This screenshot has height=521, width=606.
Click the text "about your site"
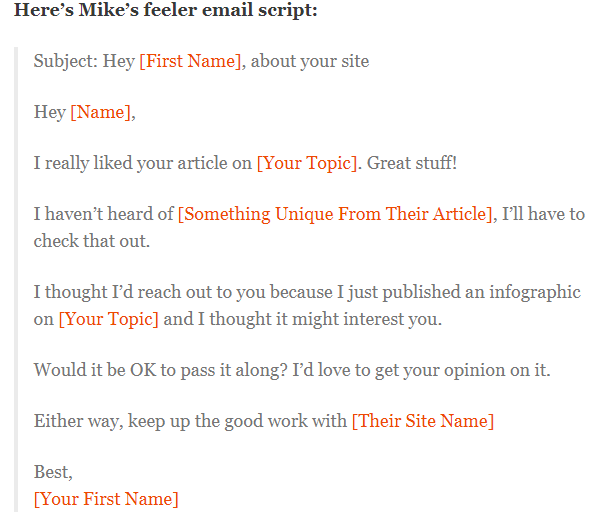pos(310,61)
